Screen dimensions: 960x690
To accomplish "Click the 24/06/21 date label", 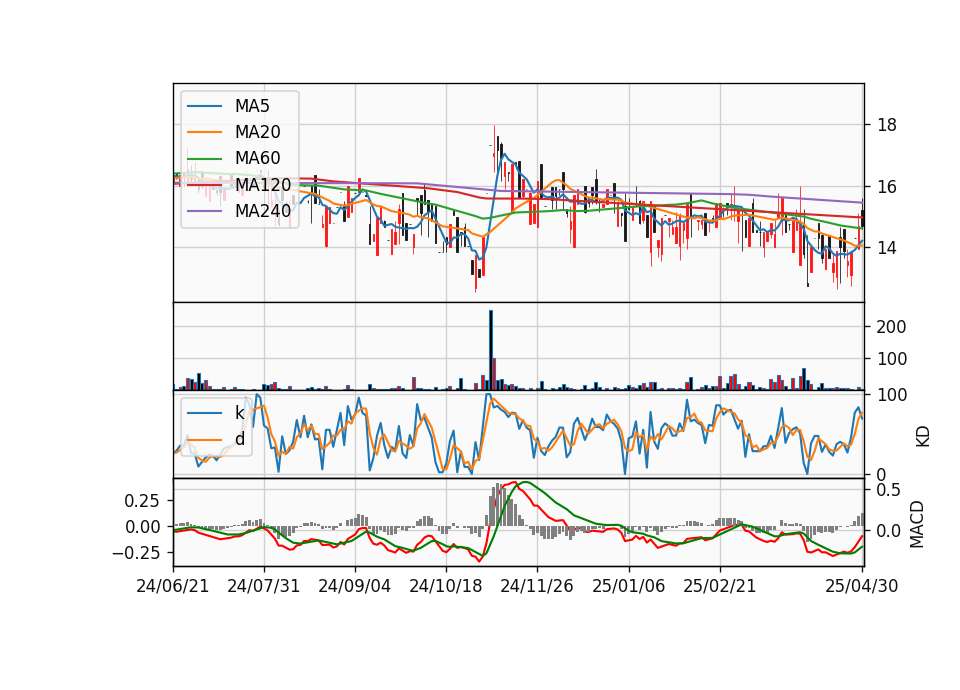I will [173, 586].
